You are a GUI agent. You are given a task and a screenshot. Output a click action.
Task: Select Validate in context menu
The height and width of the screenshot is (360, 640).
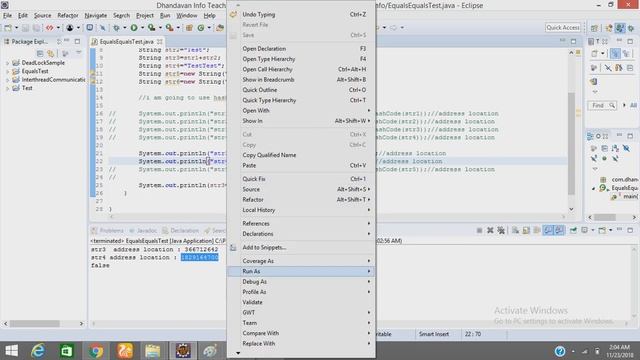(301, 302)
